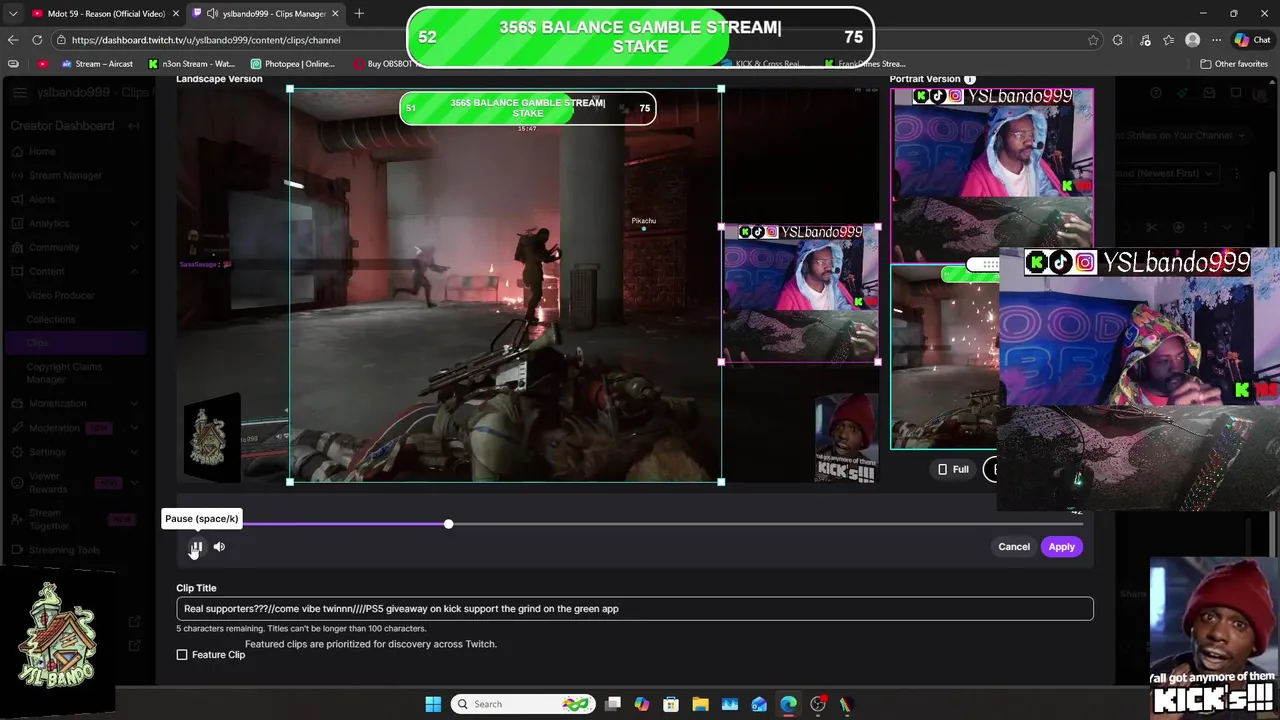Open Collections under Content
1280x720 pixels.
point(51,319)
